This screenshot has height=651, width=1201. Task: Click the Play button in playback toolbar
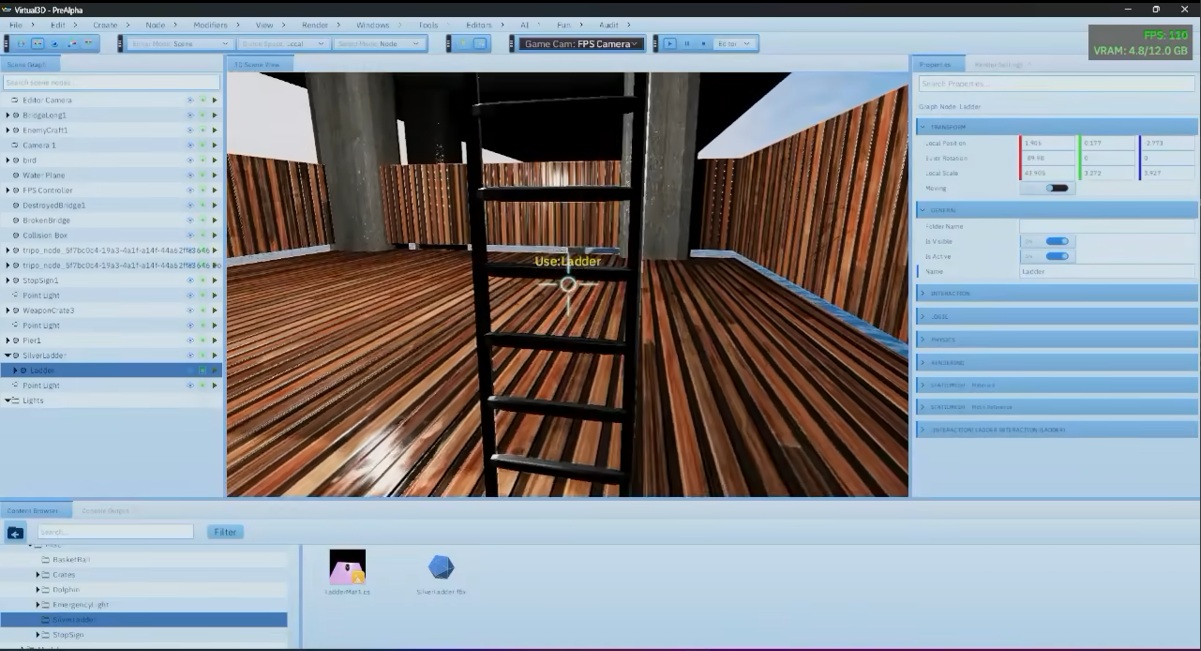click(x=671, y=44)
